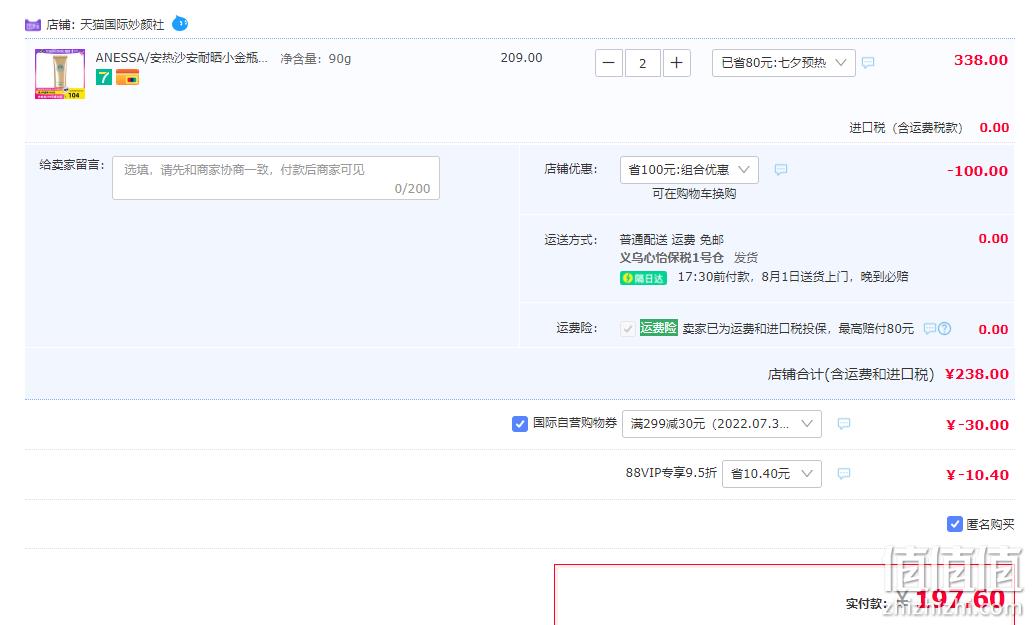
Task: Click the unit price 209.00
Action: pos(521,58)
